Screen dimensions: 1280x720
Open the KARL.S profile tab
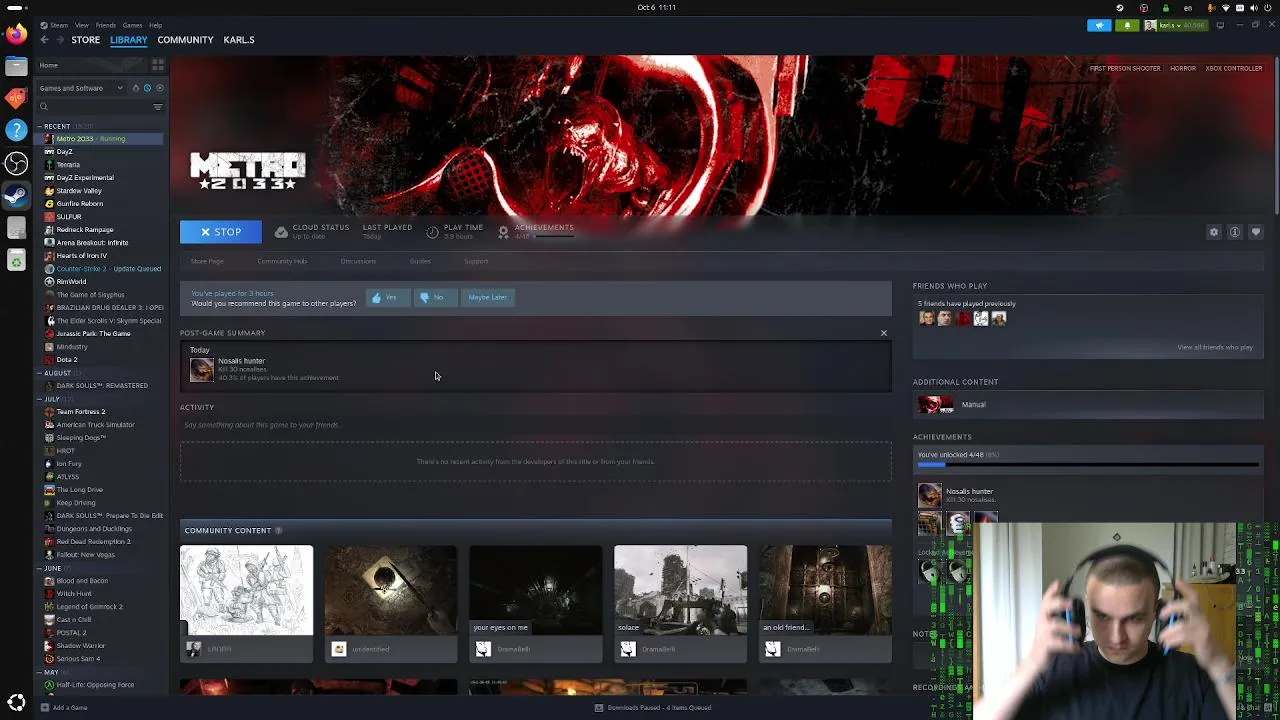coord(238,40)
